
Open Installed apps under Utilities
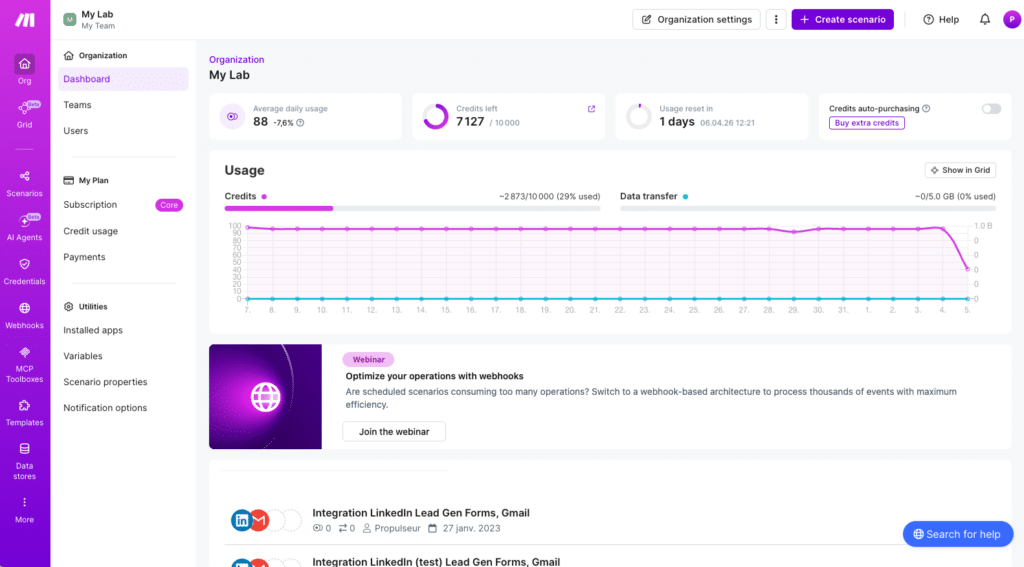click(x=93, y=331)
